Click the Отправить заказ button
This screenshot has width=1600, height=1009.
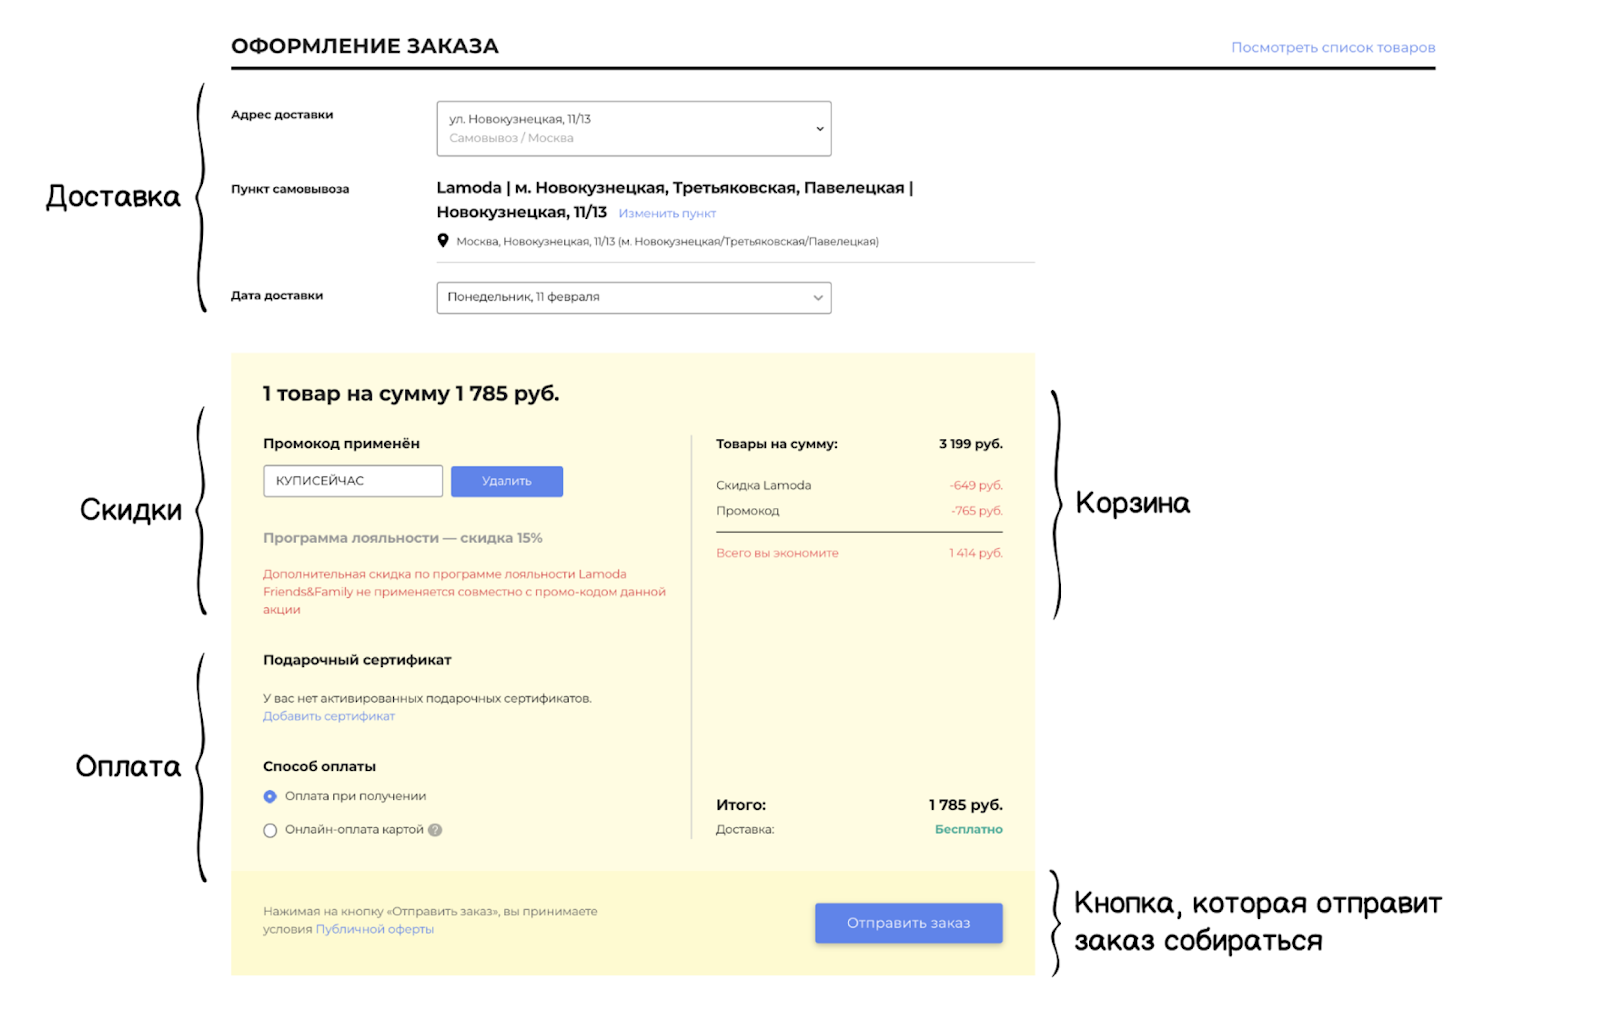click(x=909, y=923)
